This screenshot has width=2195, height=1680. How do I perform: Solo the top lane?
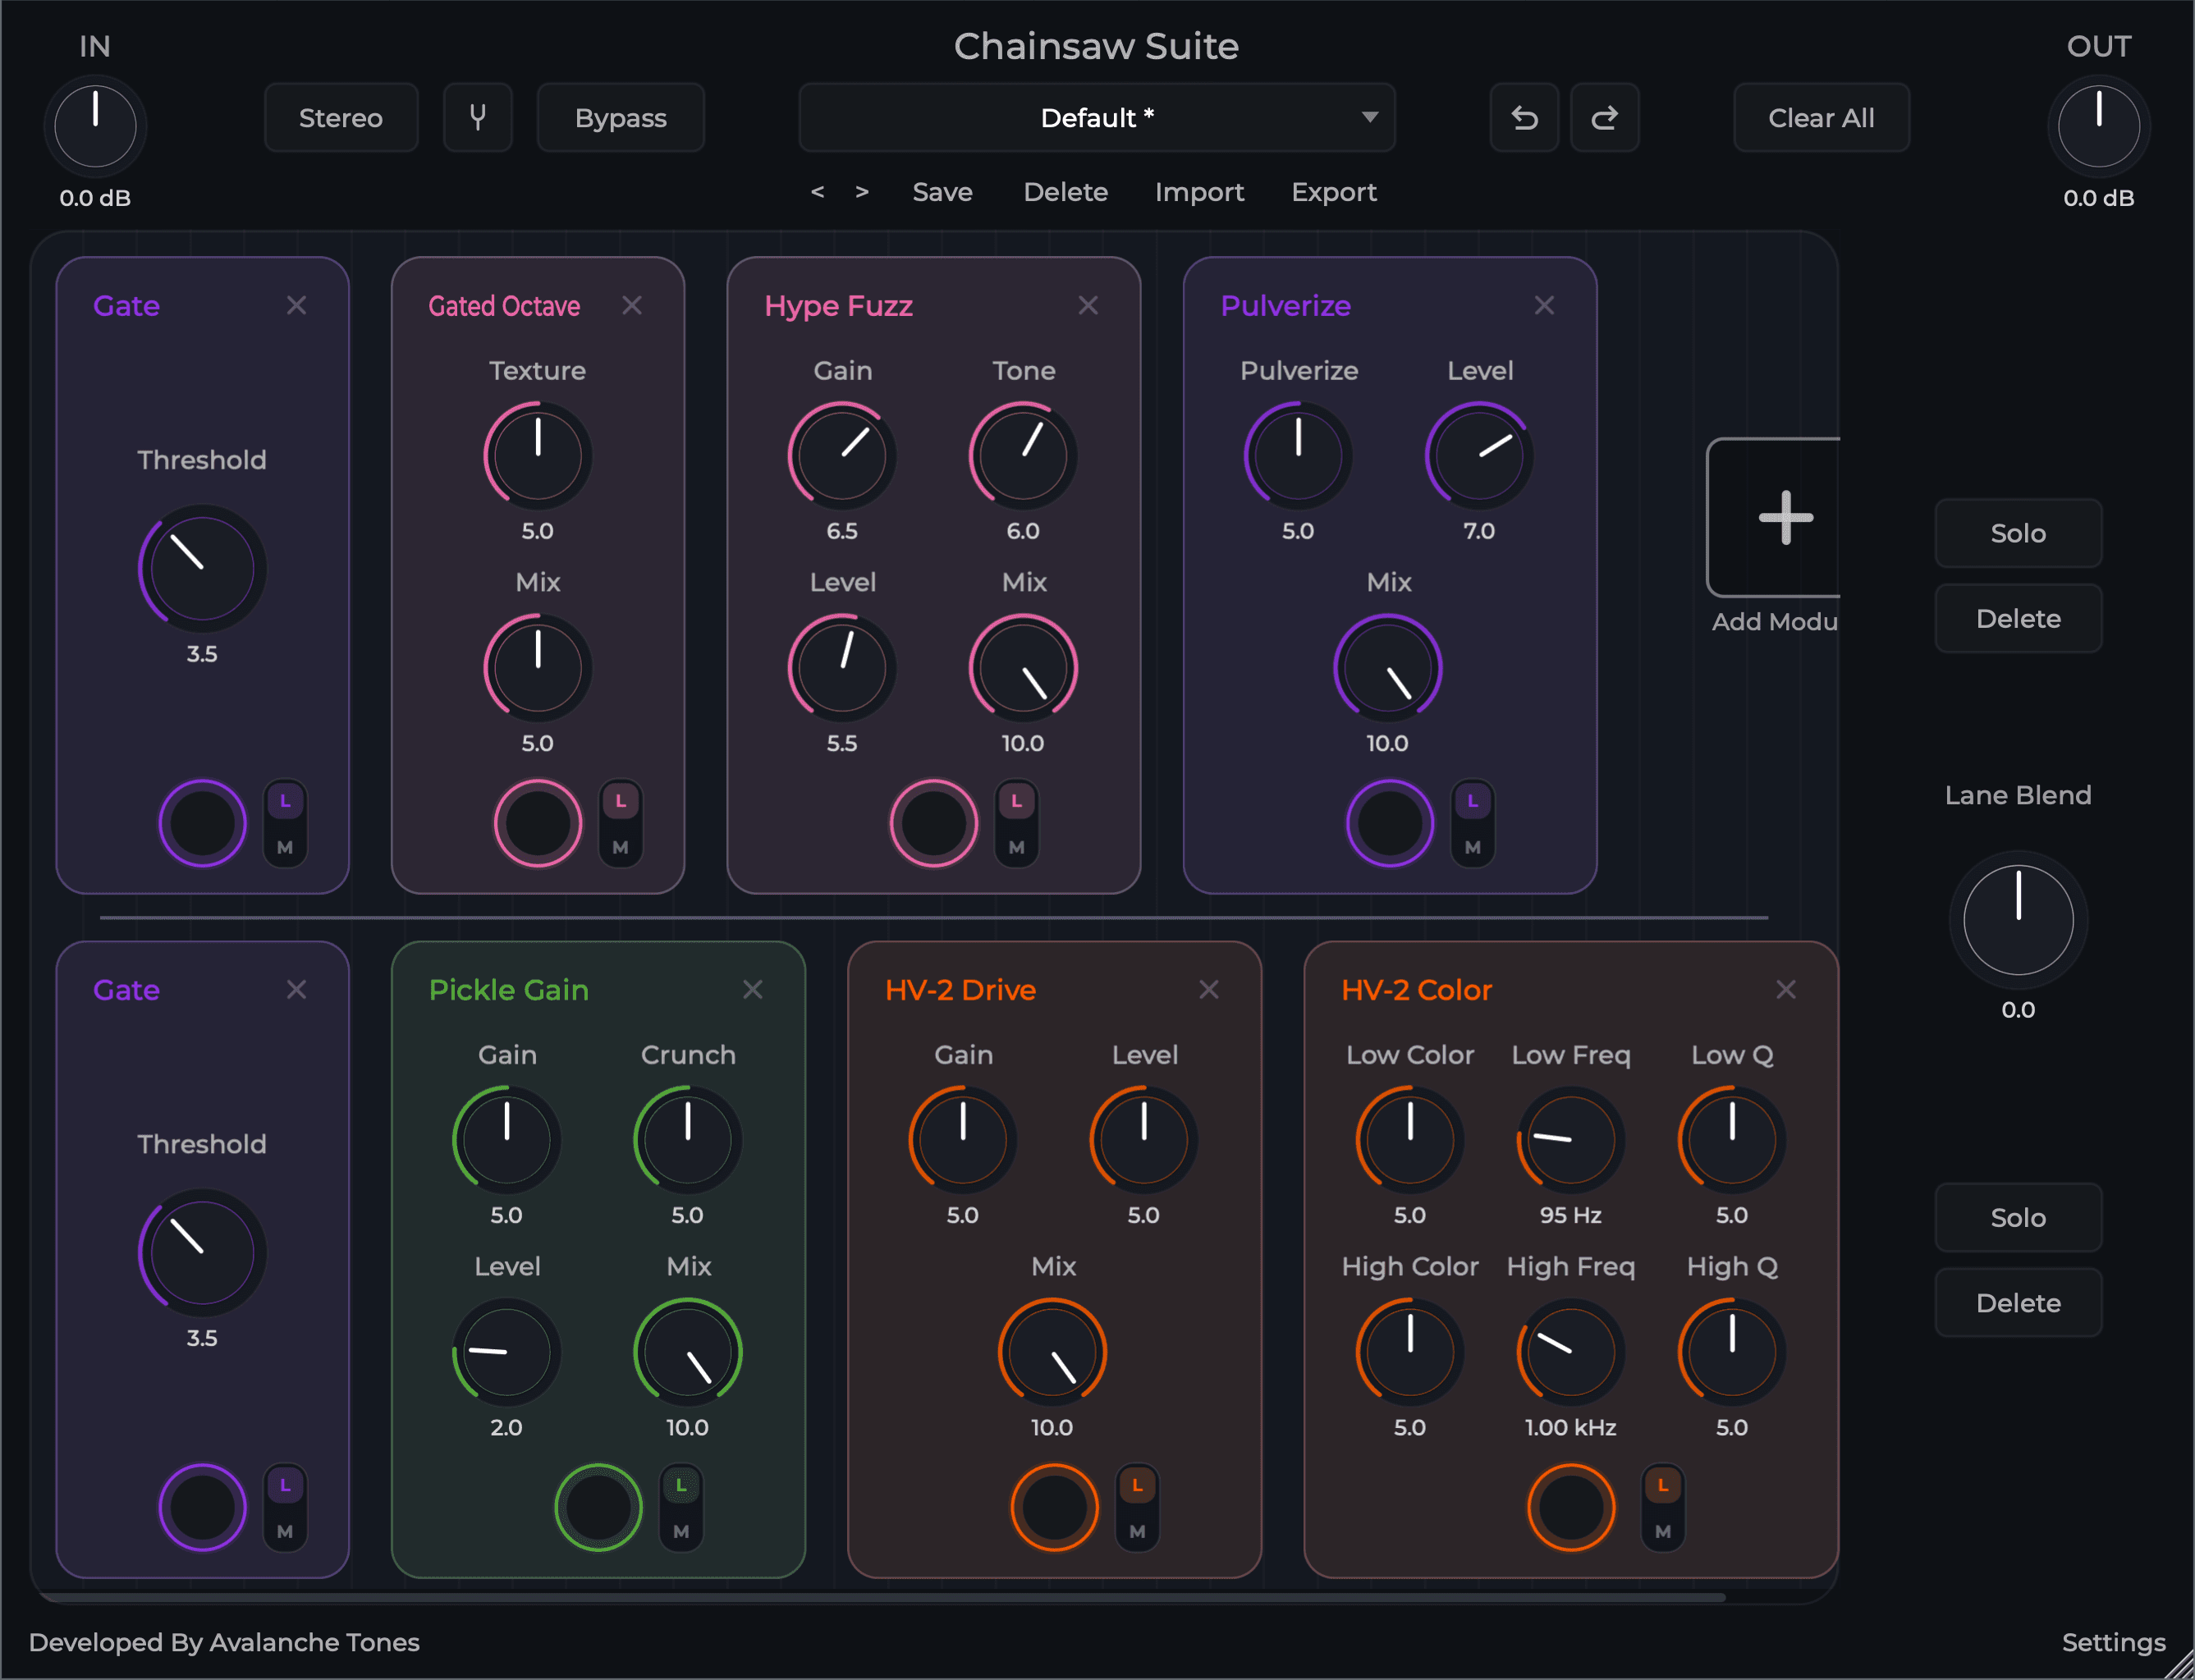coord(2018,533)
